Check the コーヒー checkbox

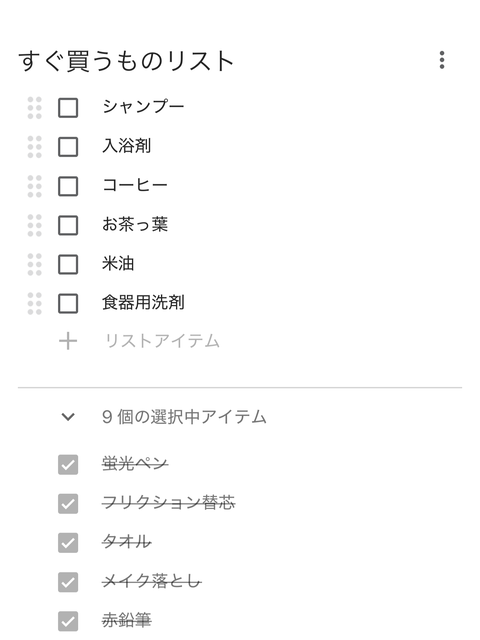click(x=68, y=186)
